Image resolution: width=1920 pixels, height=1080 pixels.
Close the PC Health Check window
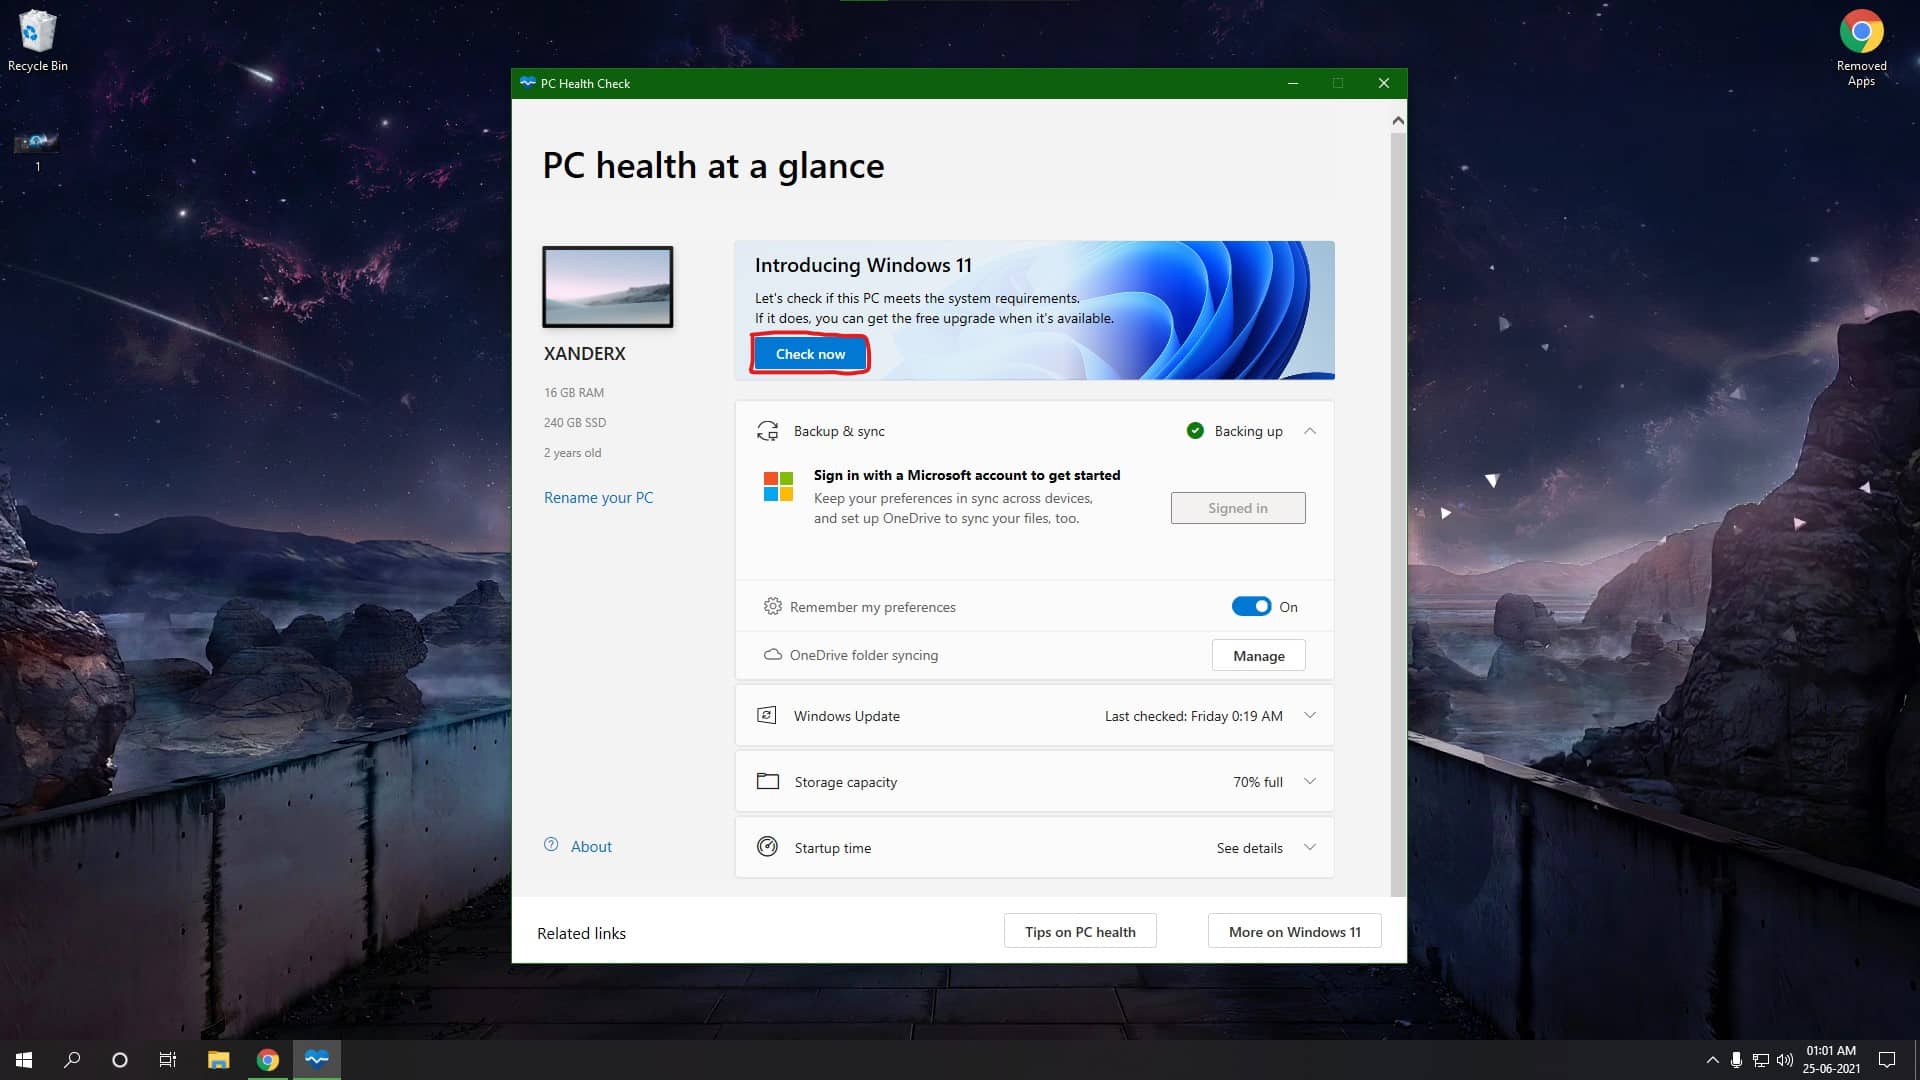[x=1384, y=83]
